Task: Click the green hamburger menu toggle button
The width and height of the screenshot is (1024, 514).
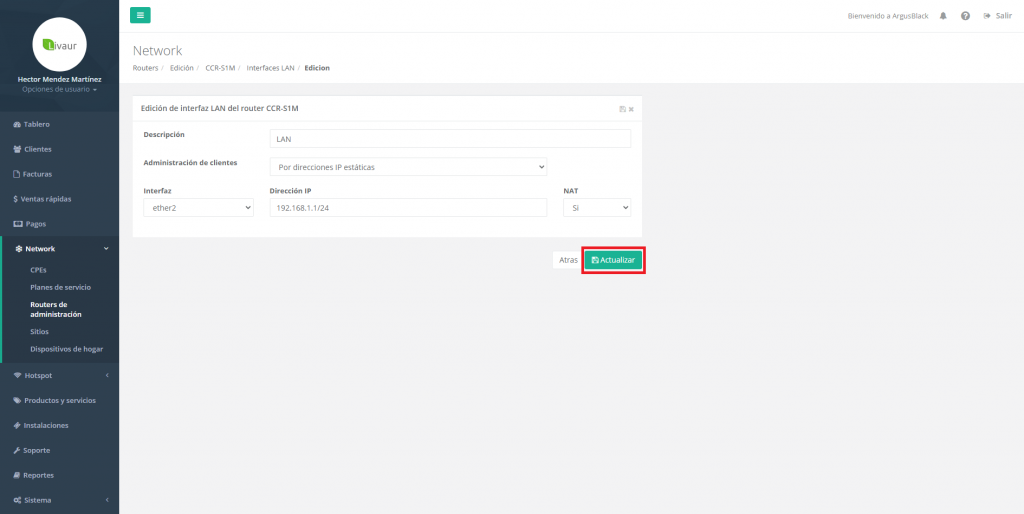Action: 140,15
